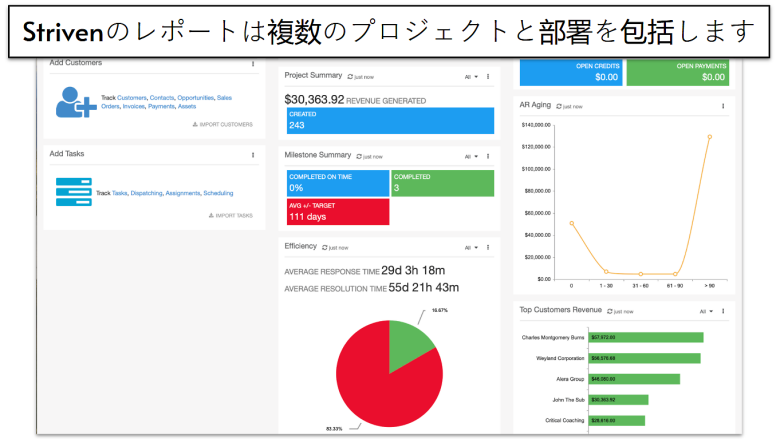Screen dimensions: 780x439
Task: Expand the Project Summary All dropdown
Action: [471, 77]
